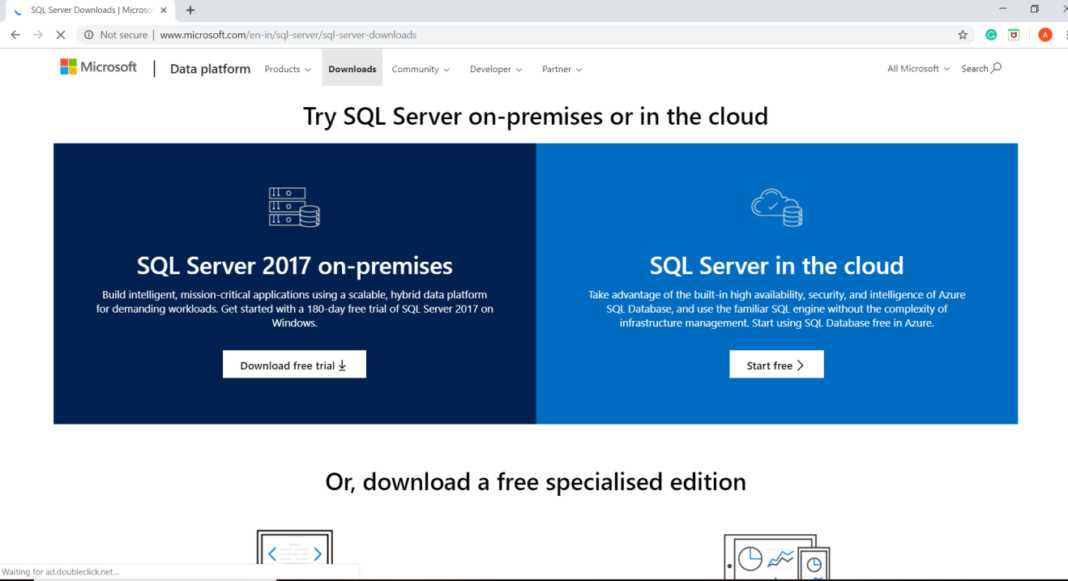The image size is (1068, 581).
Task: Open Search using the magnifier icon
Action: [x=997, y=68]
